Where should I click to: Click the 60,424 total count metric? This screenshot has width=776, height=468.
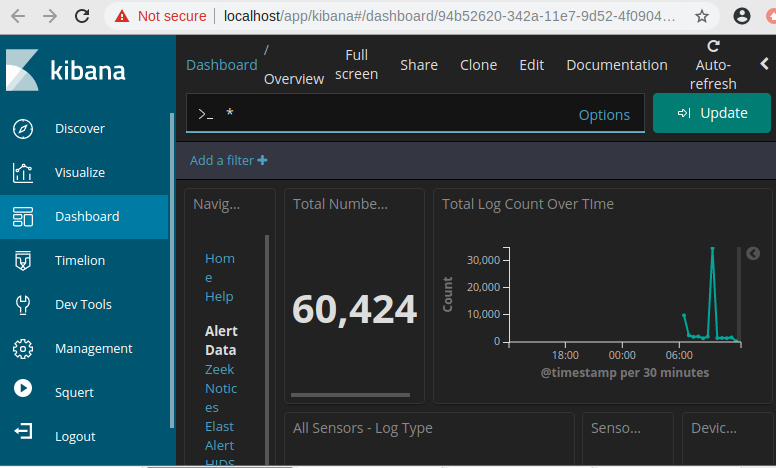[354, 310]
